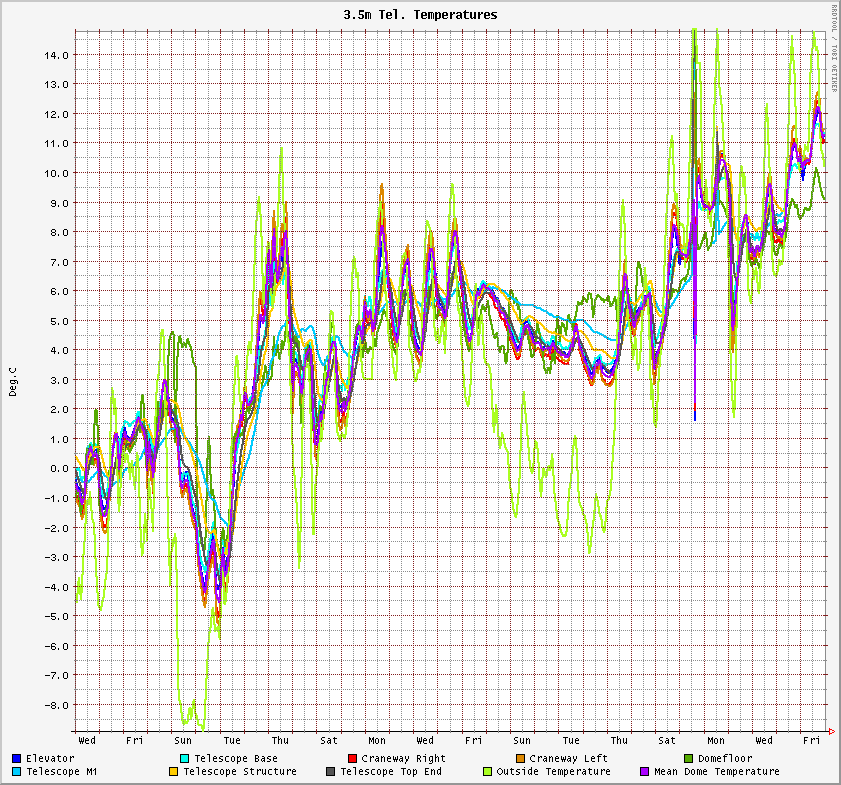Click the chart title '3.5m Tel. Temperatures'
The image size is (841, 785).
(x=420, y=15)
